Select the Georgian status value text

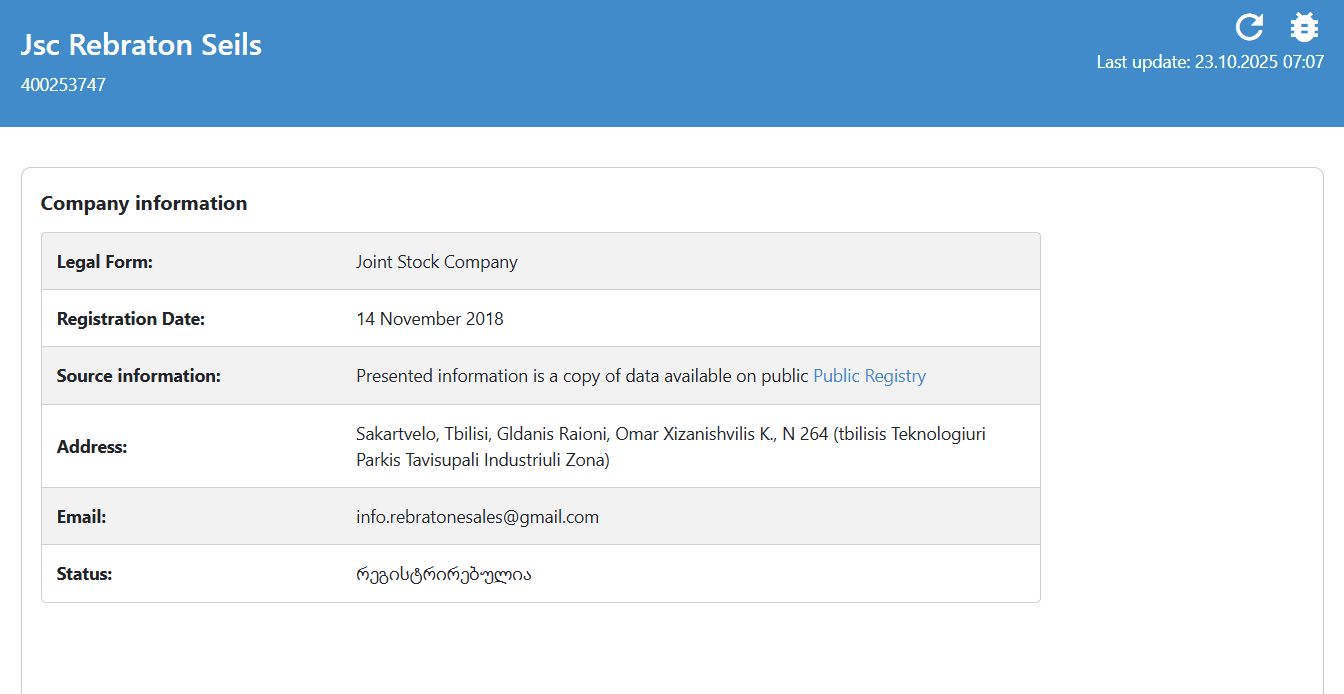(444, 575)
